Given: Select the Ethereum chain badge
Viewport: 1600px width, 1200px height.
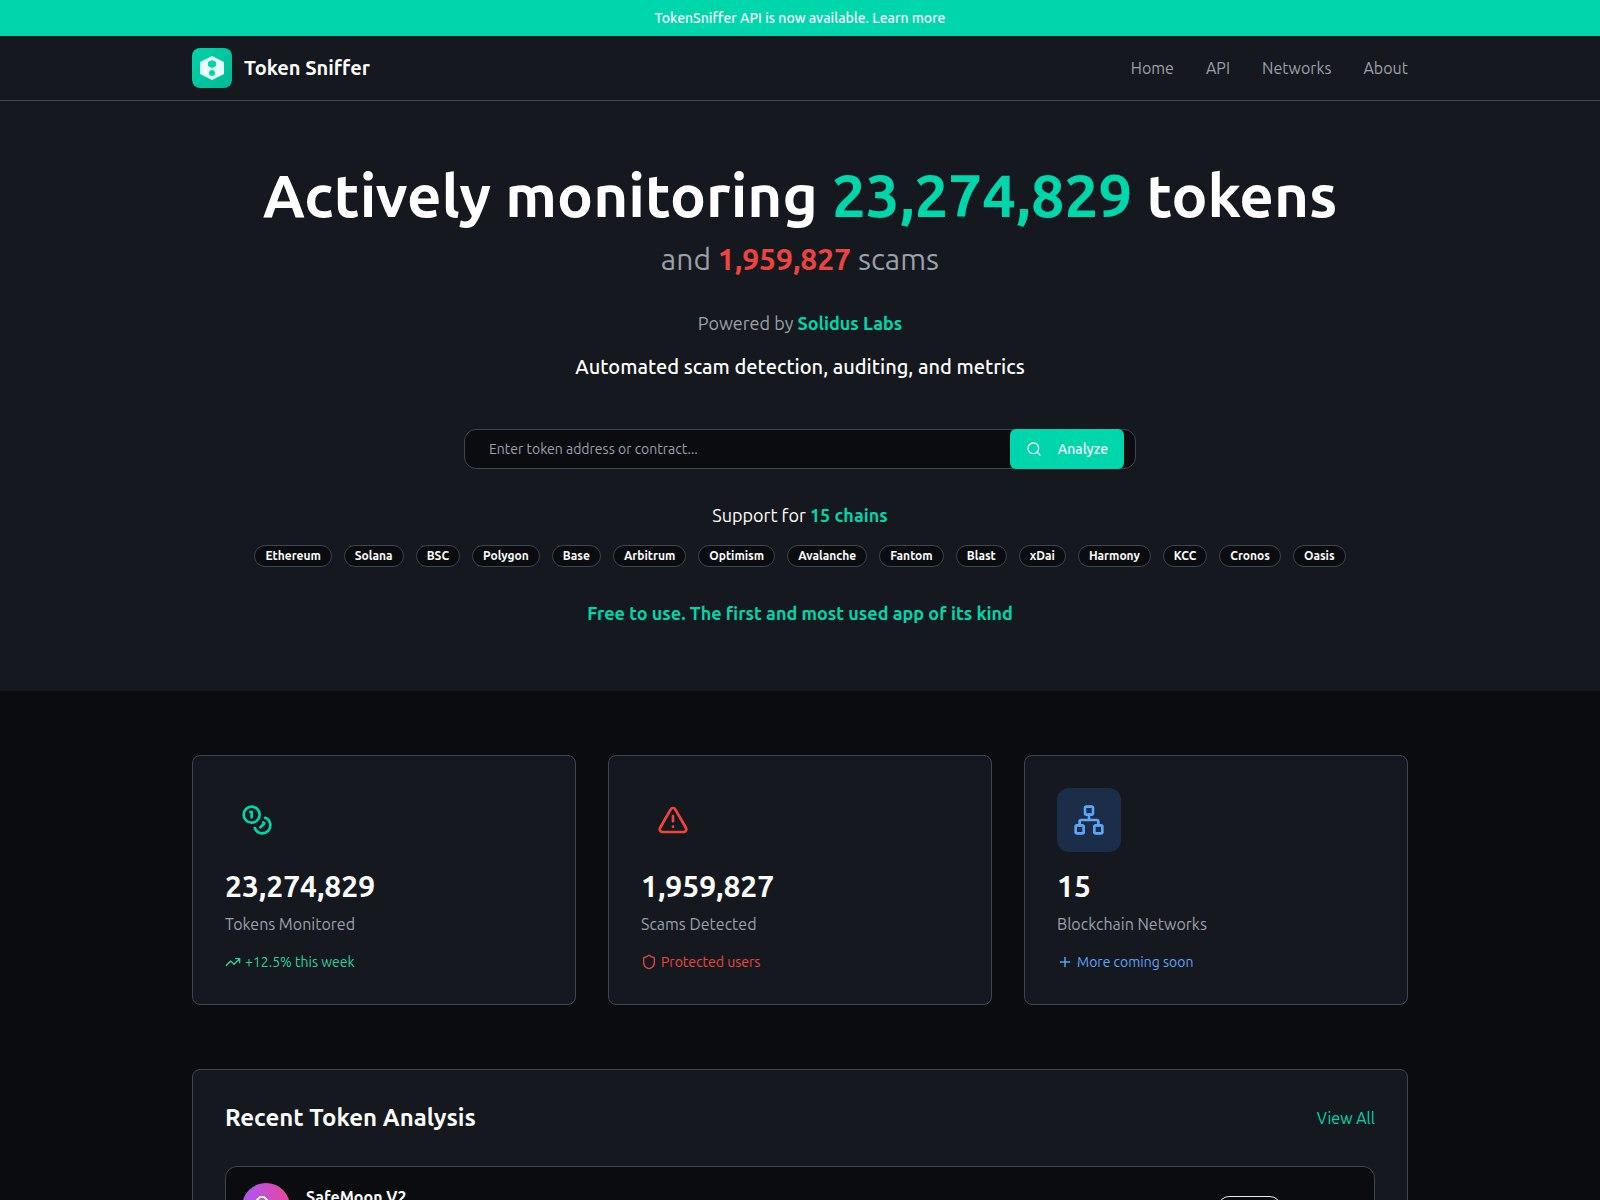Looking at the screenshot, I should pyautogui.click(x=293, y=556).
